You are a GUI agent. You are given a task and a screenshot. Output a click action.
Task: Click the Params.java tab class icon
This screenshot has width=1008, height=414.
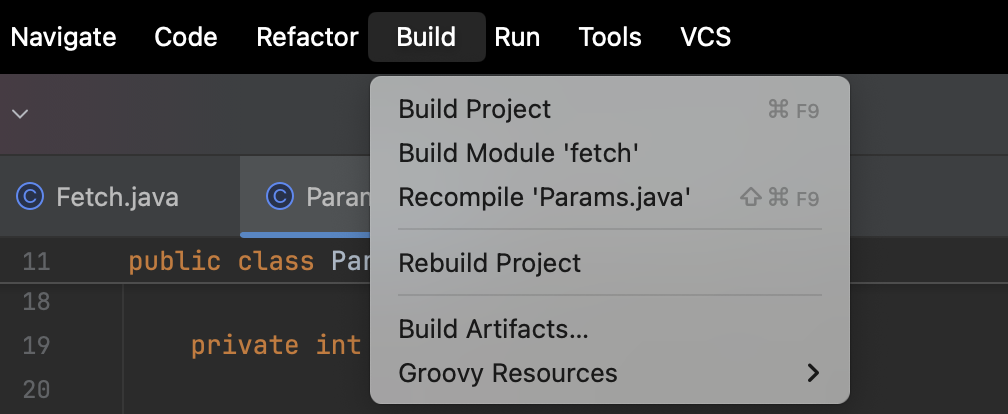click(x=281, y=197)
